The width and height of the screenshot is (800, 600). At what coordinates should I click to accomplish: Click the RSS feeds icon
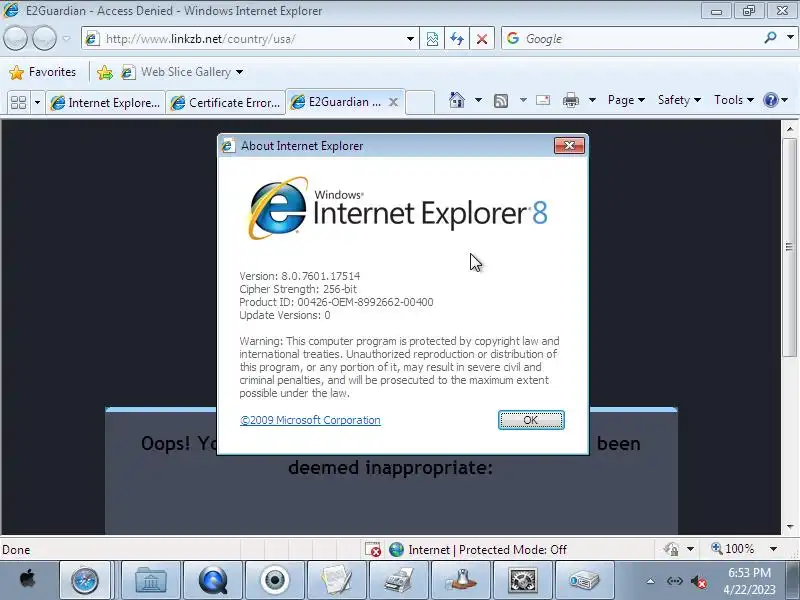(501, 101)
